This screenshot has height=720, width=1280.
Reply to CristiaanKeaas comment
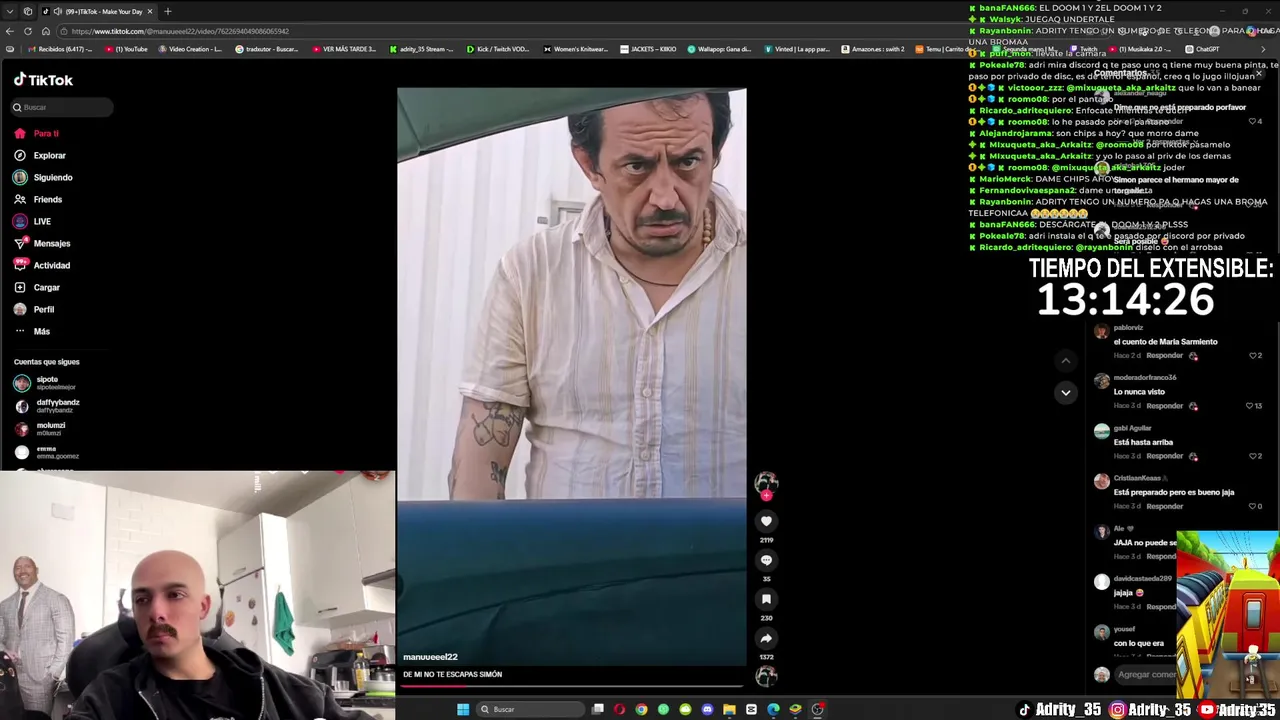(1164, 506)
